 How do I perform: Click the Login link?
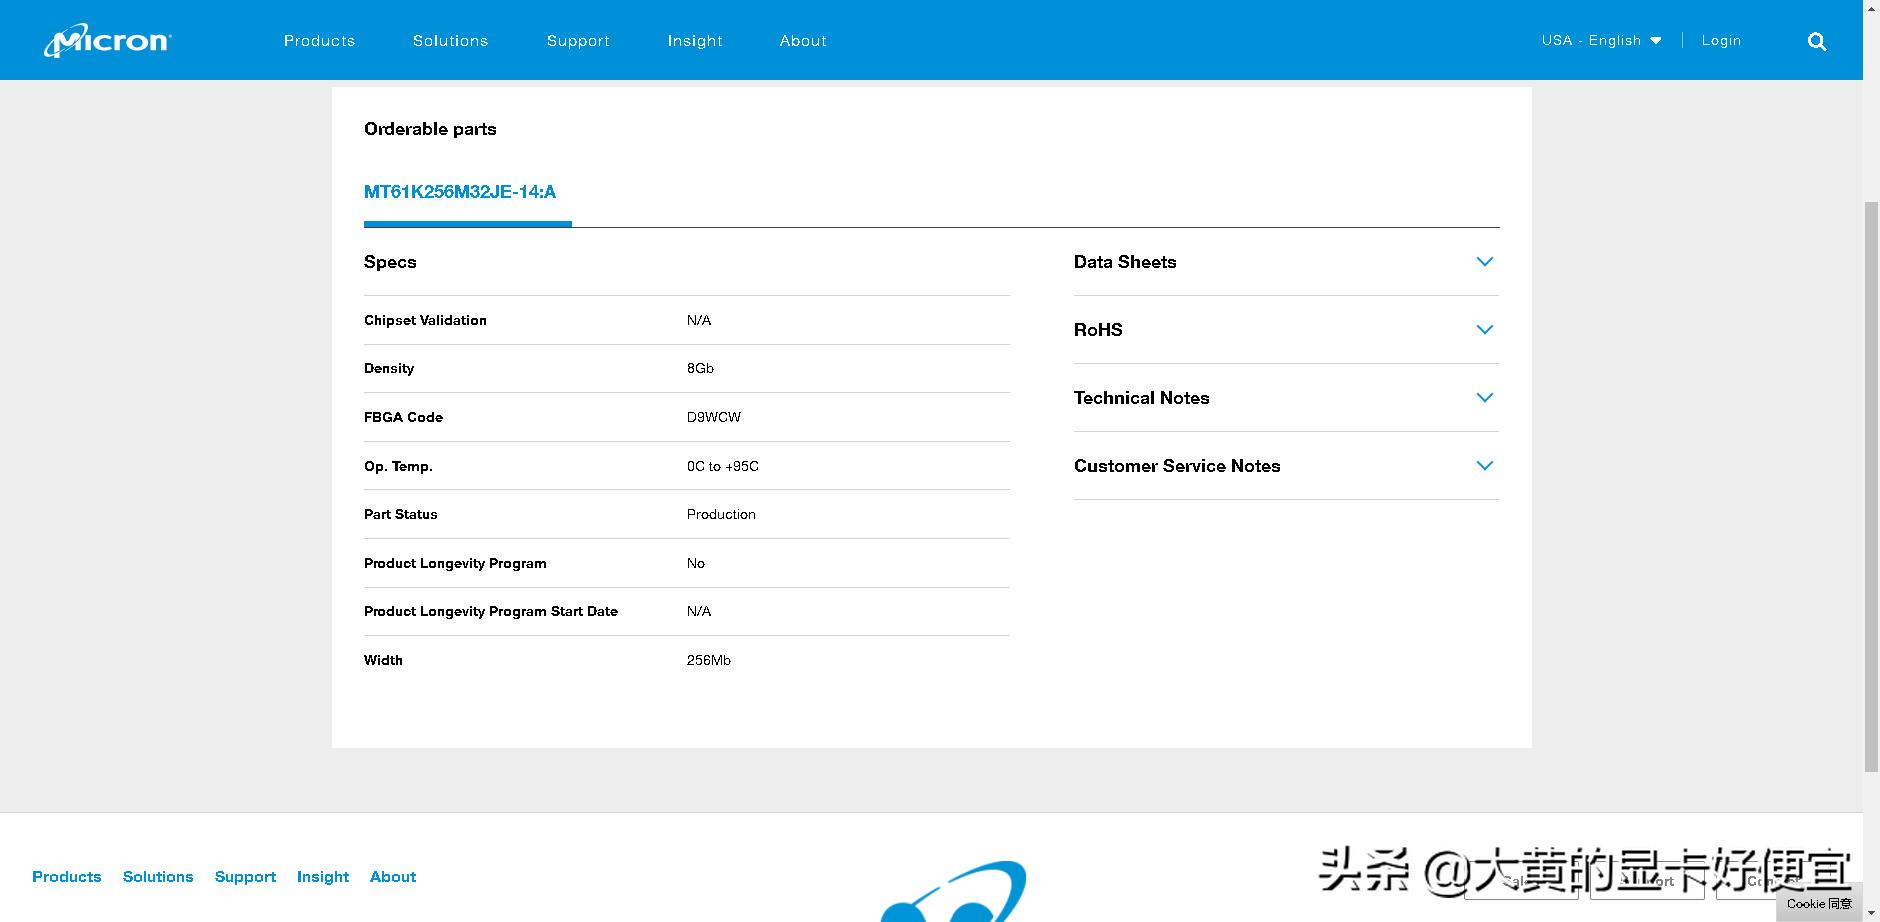(x=1721, y=41)
